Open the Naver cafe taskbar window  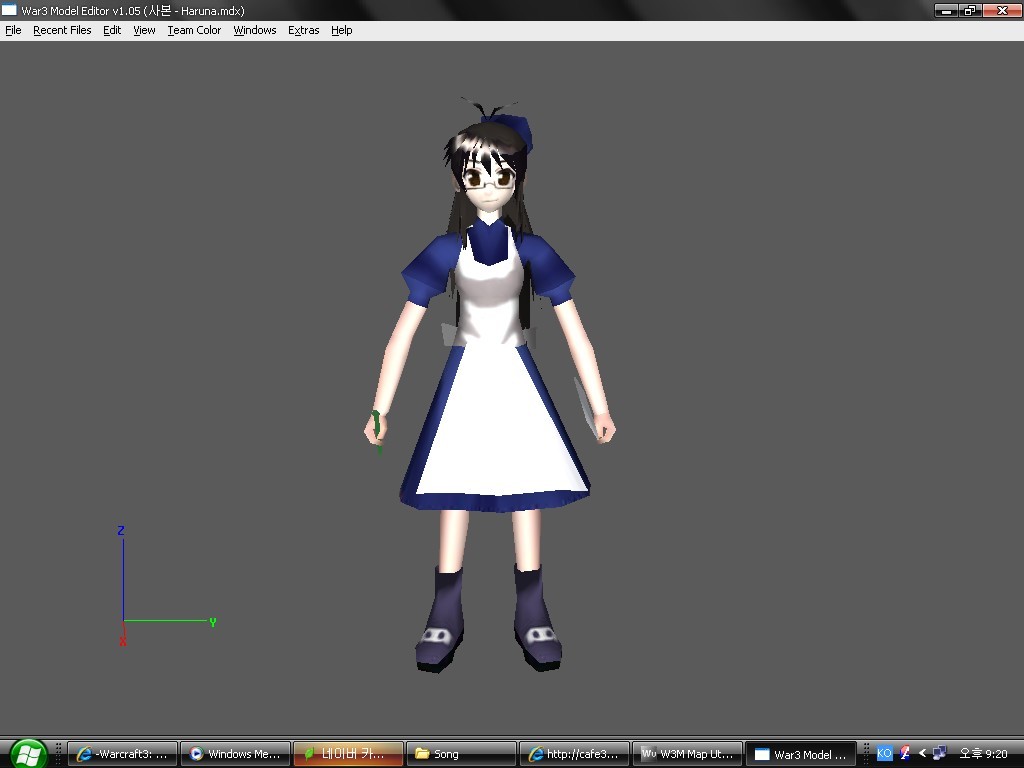point(348,754)
